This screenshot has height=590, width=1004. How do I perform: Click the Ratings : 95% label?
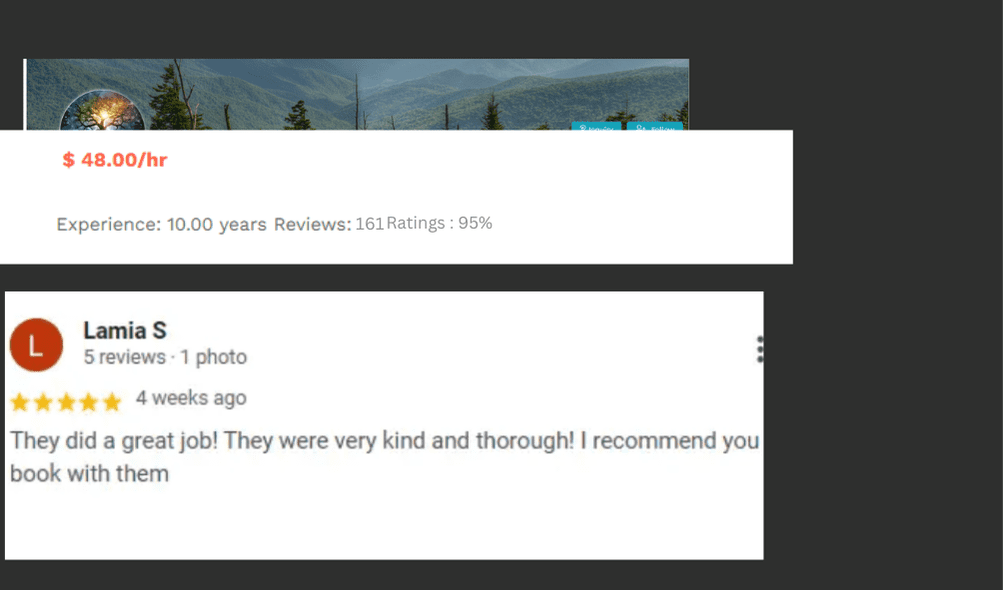439,223
